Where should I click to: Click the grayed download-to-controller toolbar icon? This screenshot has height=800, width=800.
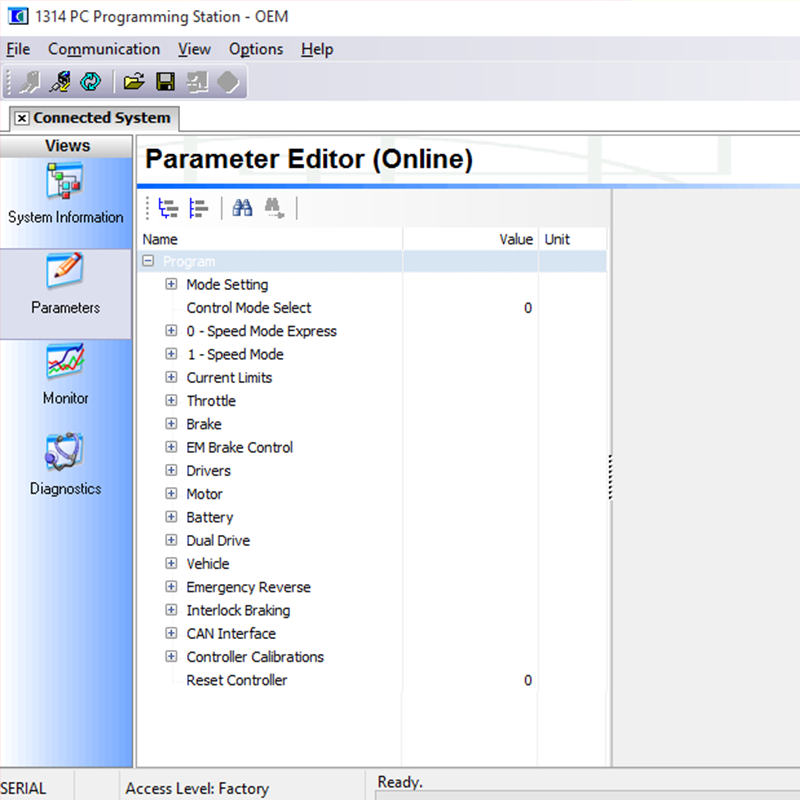197,82
